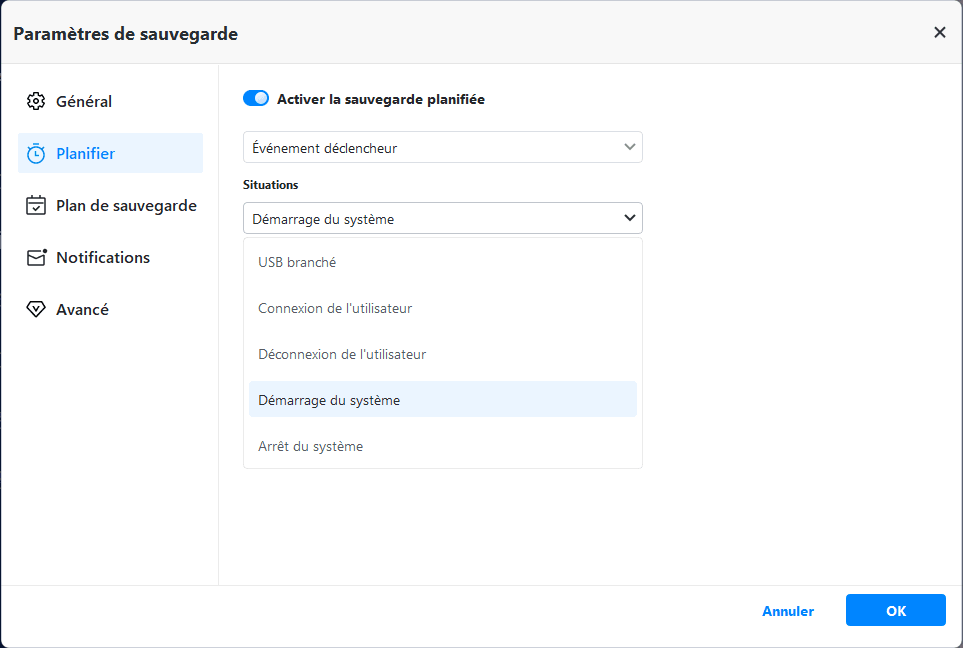Screen dimensions: 963x648
Task: Open the Événement déclencheur dropdown
Action: (442, 148)
